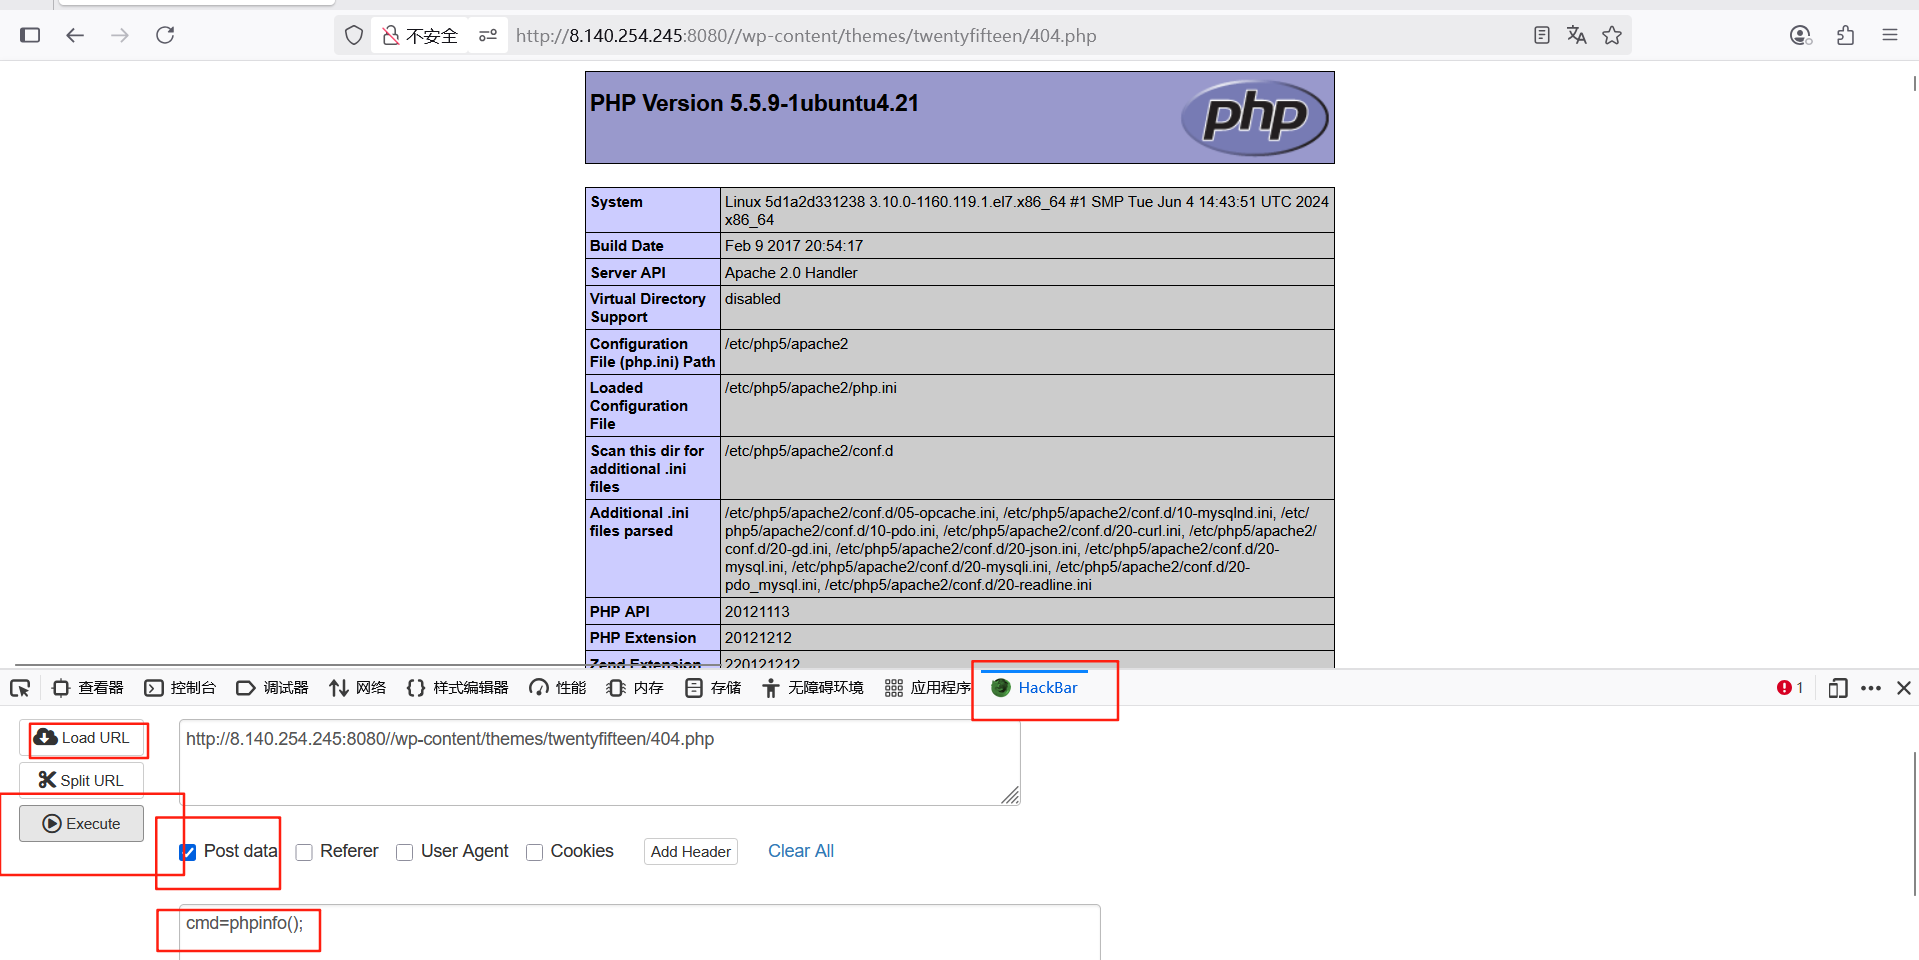Click the post data field with cmd=phpinfo();
Image resolution: width=1919 pixels, height=960 pixels.
(x=640, y=932)
